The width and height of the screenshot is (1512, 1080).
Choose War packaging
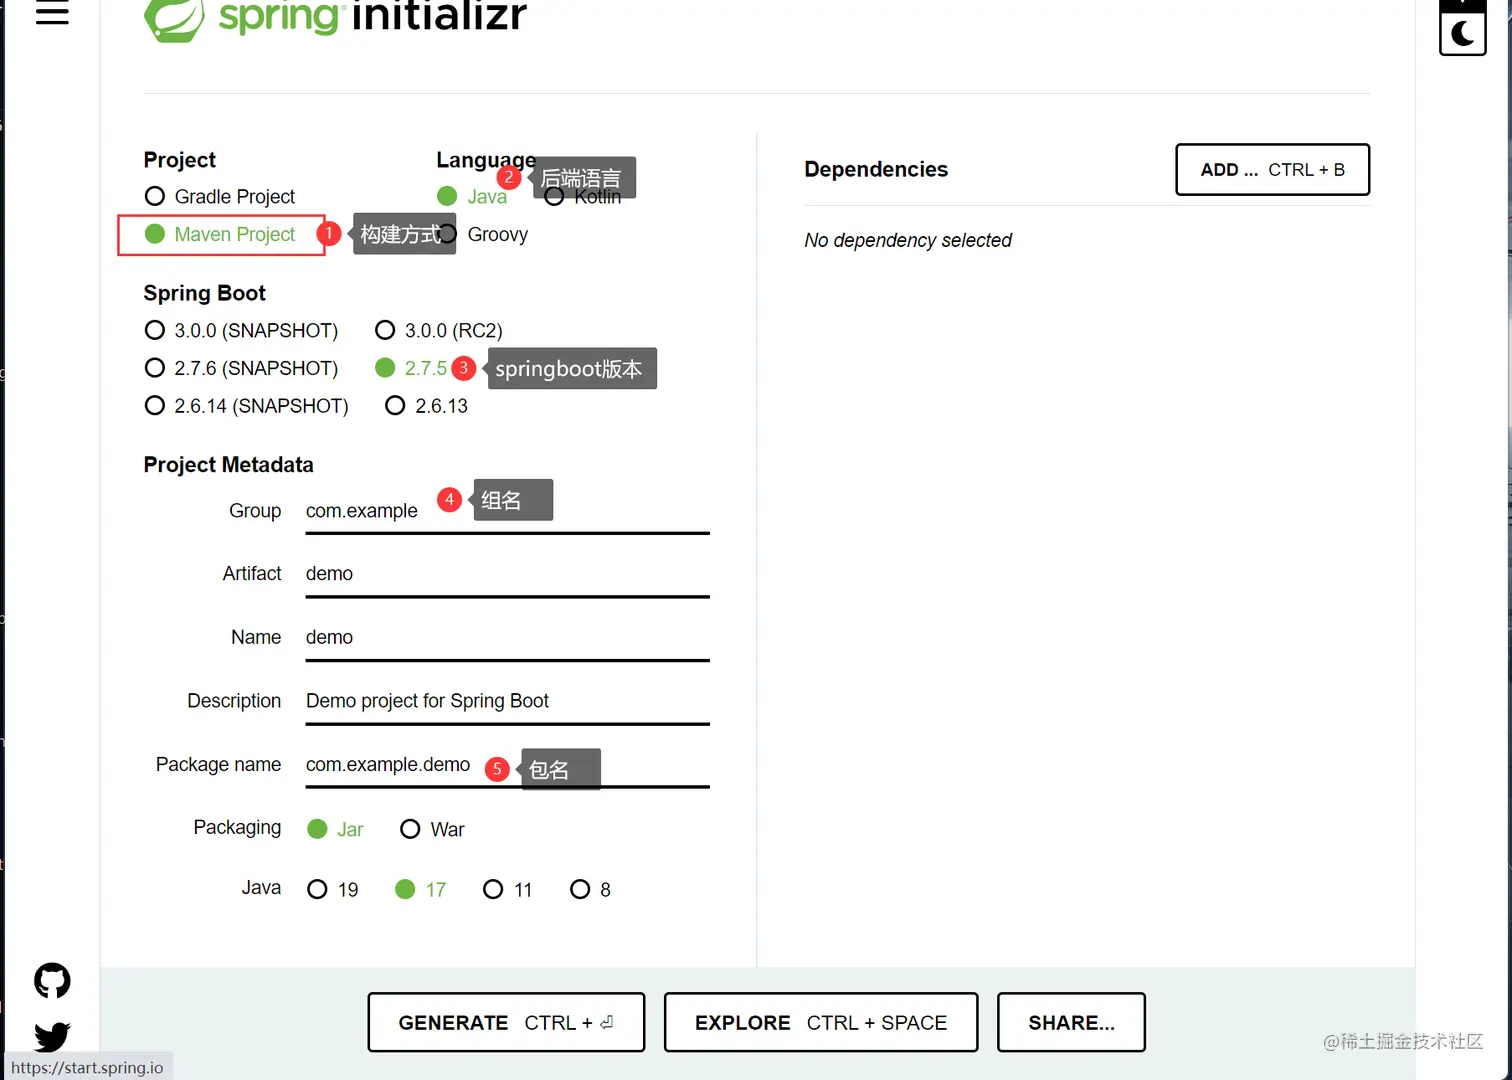point(432,829)
